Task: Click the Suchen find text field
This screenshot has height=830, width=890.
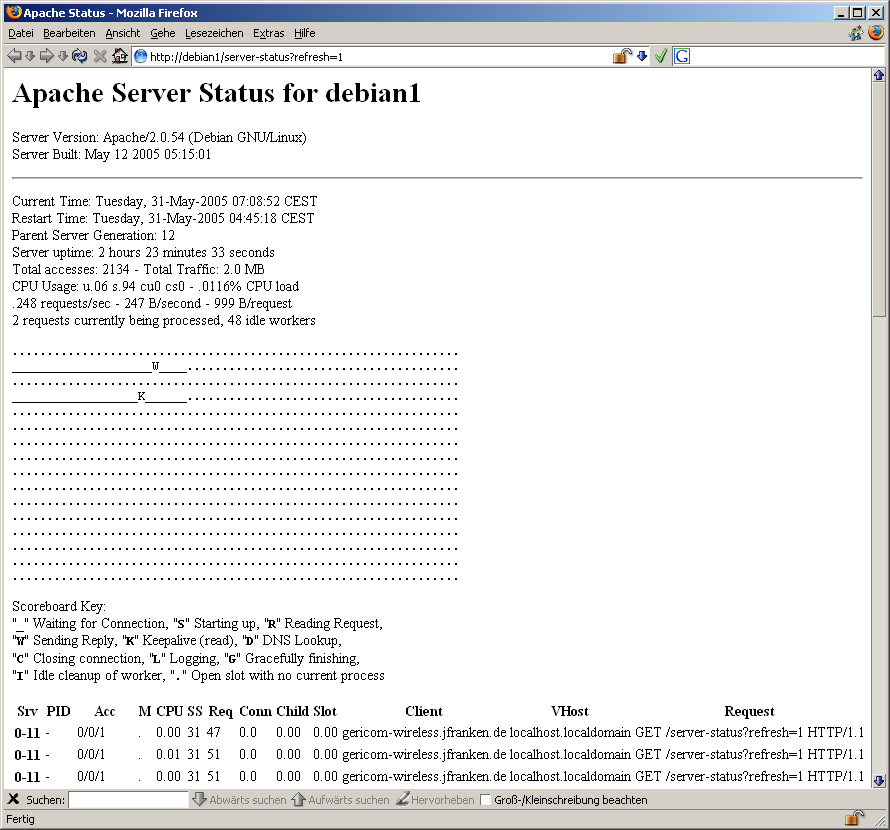Action: (x=128, y=800)
